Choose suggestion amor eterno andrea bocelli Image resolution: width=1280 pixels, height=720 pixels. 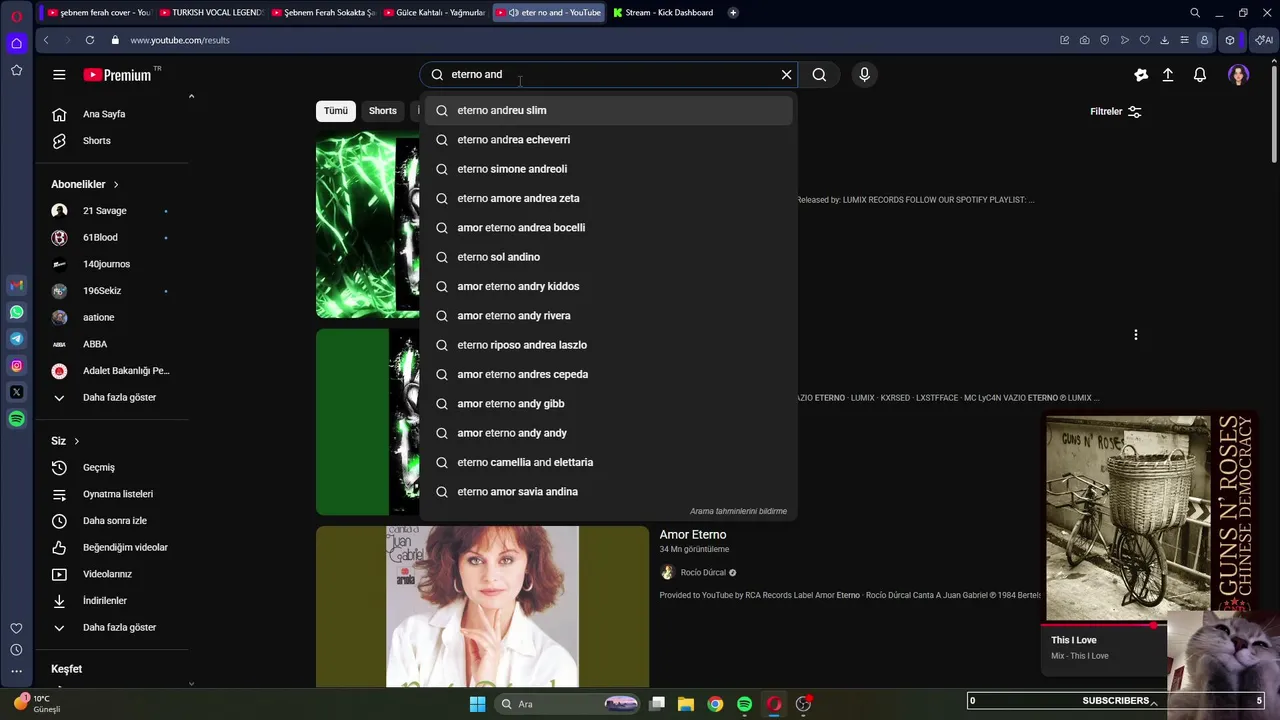pos(609,228)
